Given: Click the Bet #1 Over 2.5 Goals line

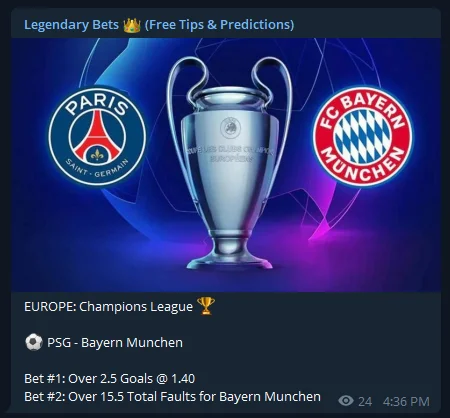Looking at the screenshot, I should point(110,379).
